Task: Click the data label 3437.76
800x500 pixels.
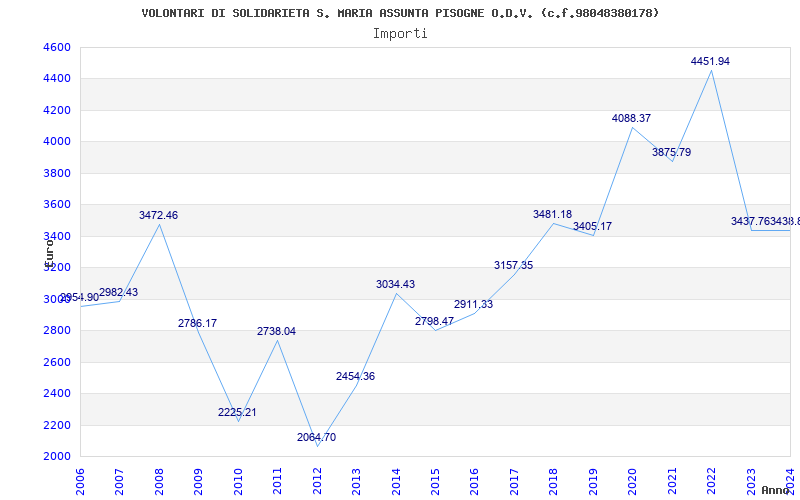Action: (750, 221)
